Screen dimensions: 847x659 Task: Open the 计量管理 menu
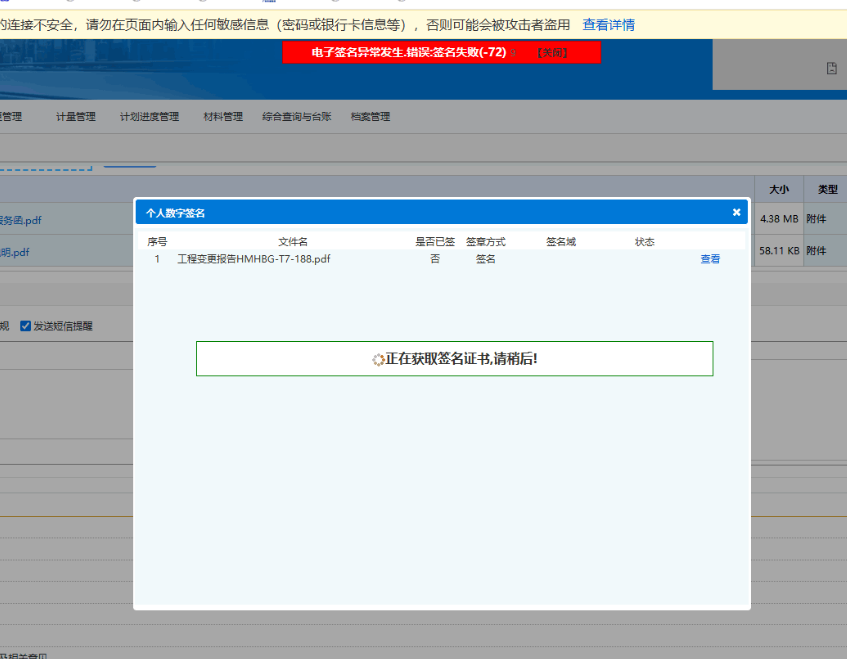(x=76, y=117)
